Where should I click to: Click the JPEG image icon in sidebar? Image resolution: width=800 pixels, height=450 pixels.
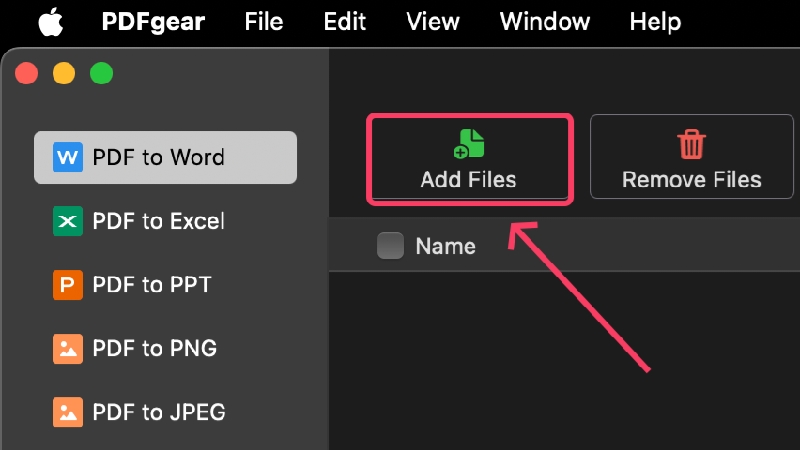click(x=68, y=412)
